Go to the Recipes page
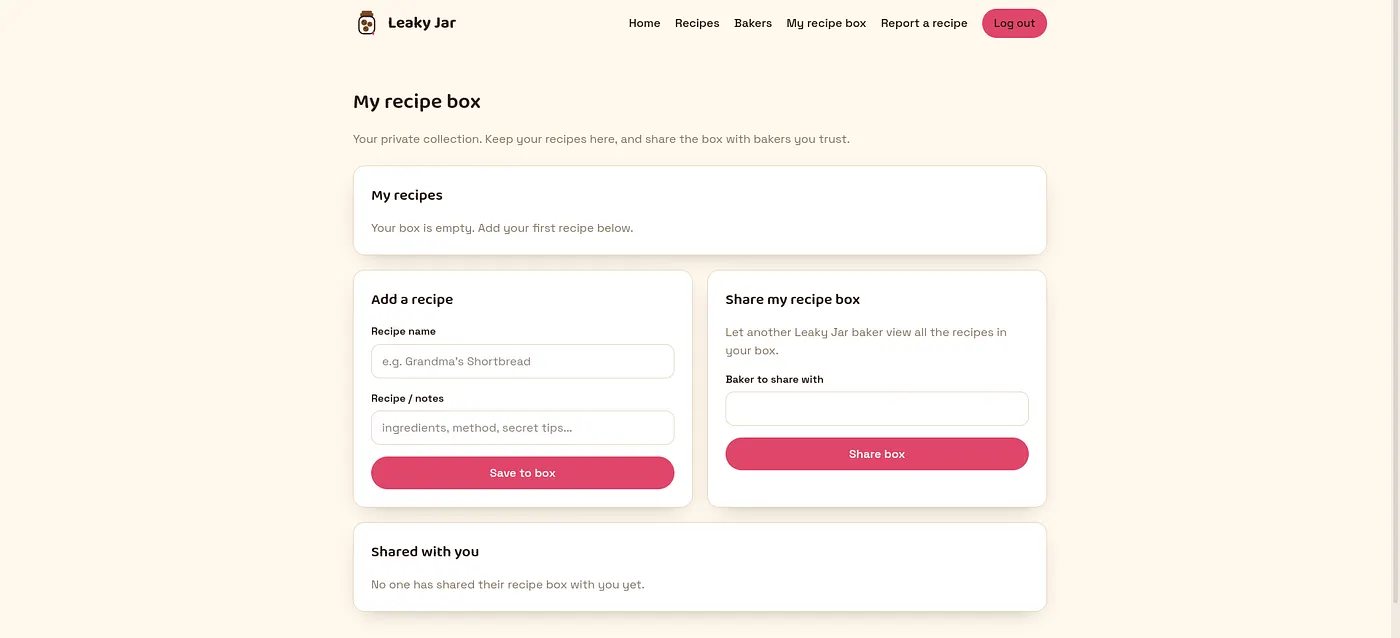 pyautogui.click(x=697, y=23)
